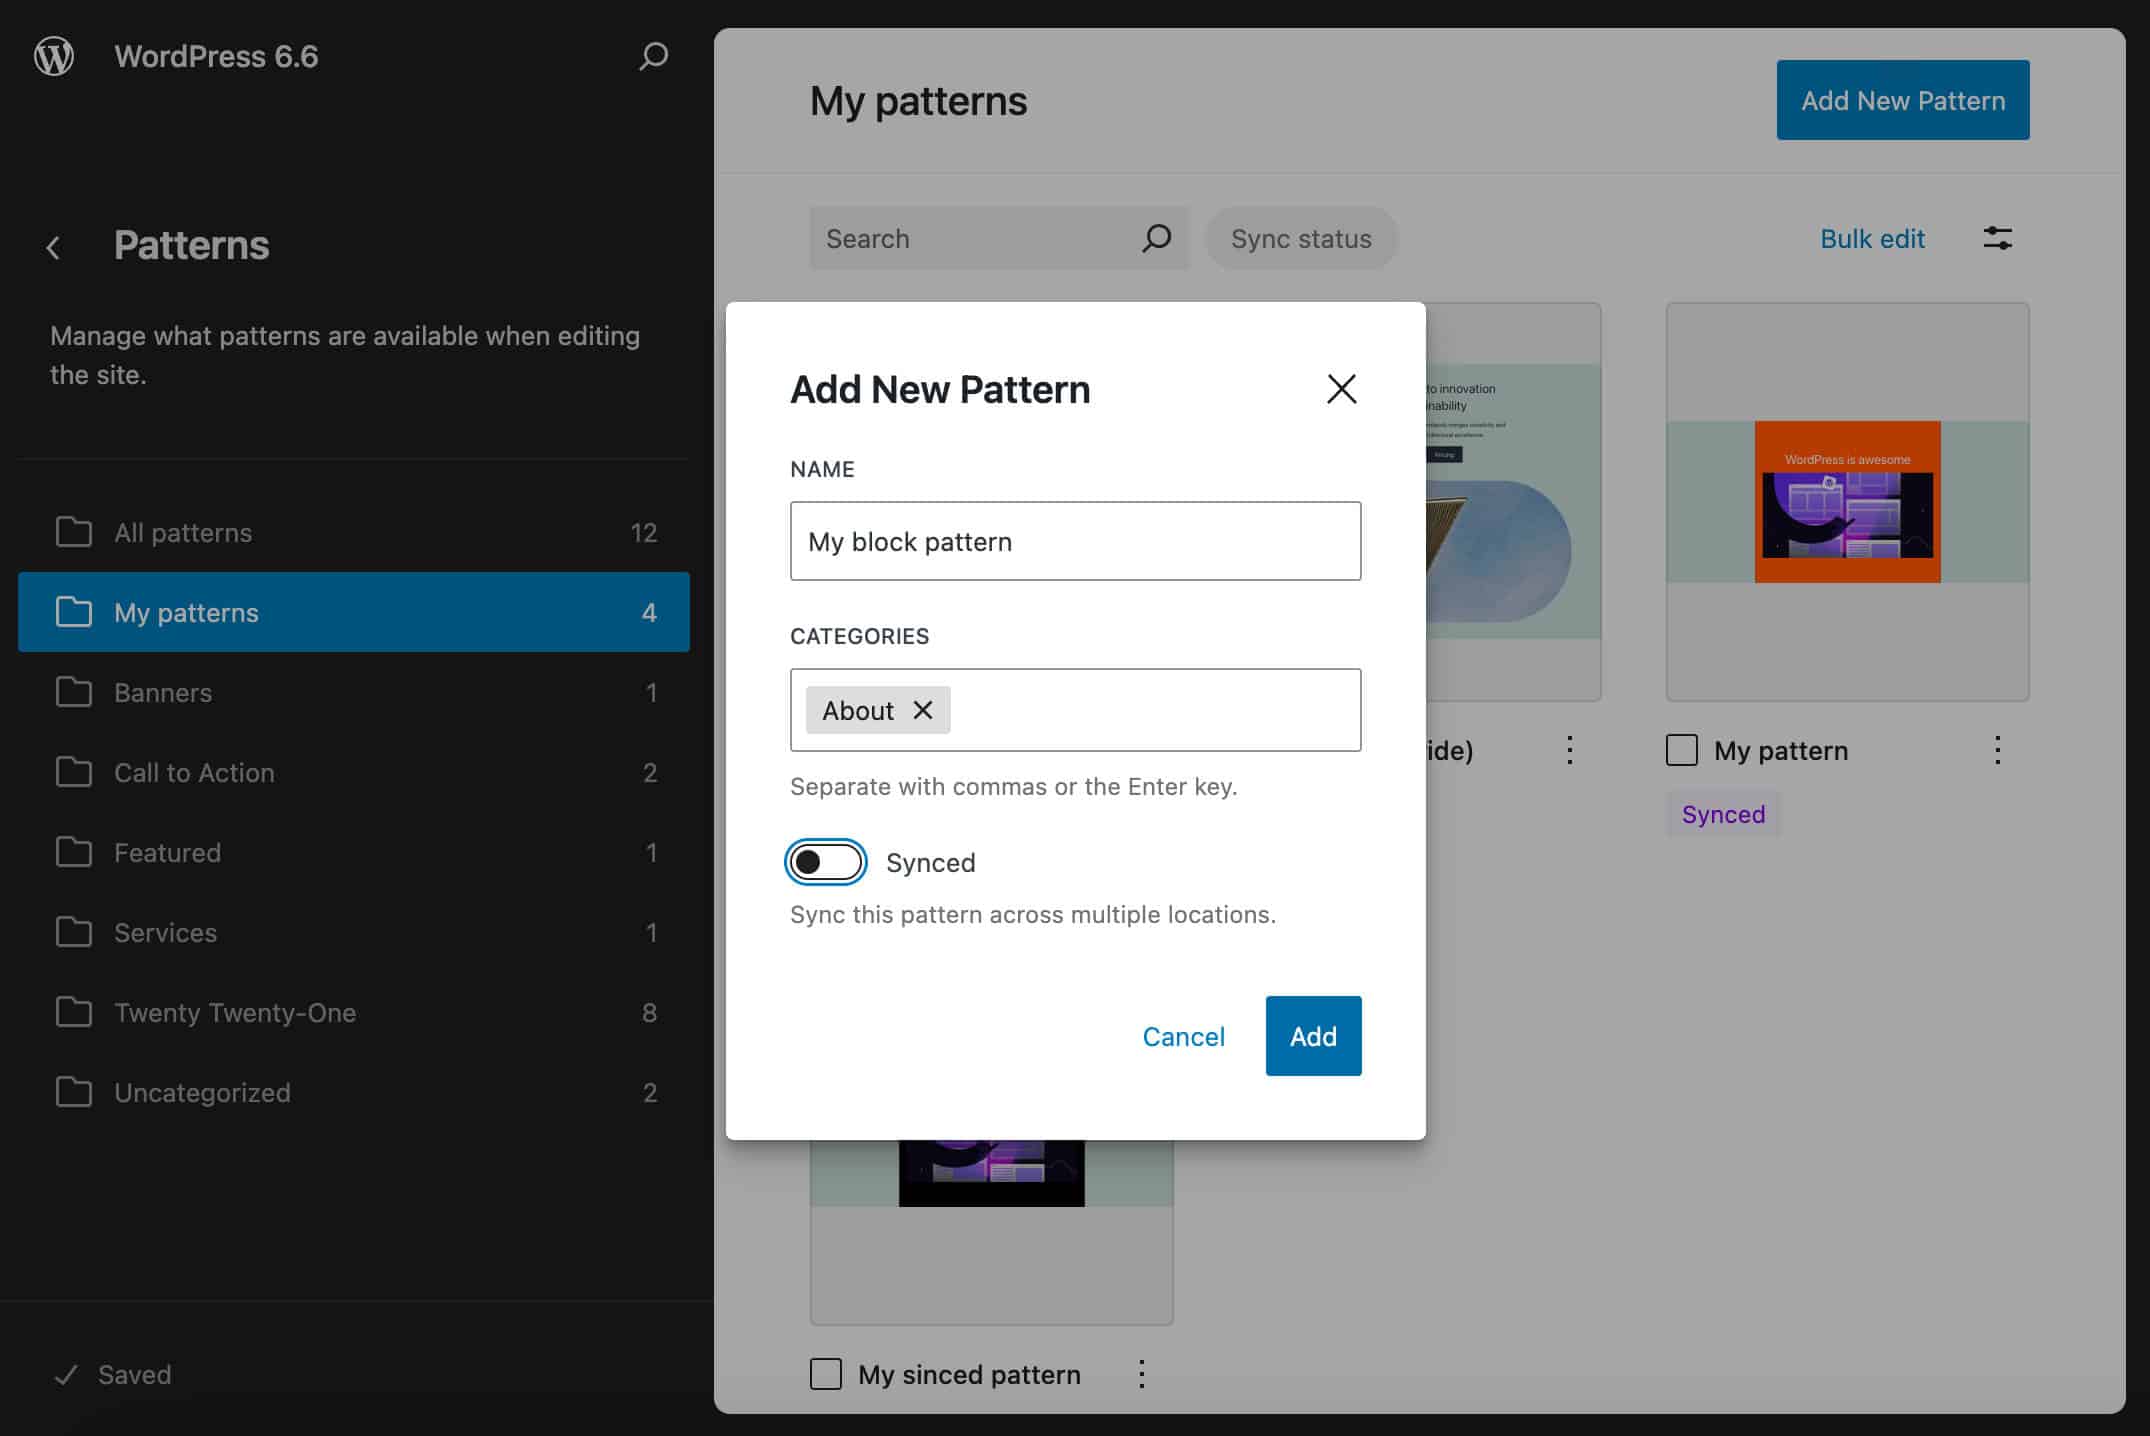Open the Sync status dropdown filter
Screen dimensions: 2150x1436
[1299, 237]
